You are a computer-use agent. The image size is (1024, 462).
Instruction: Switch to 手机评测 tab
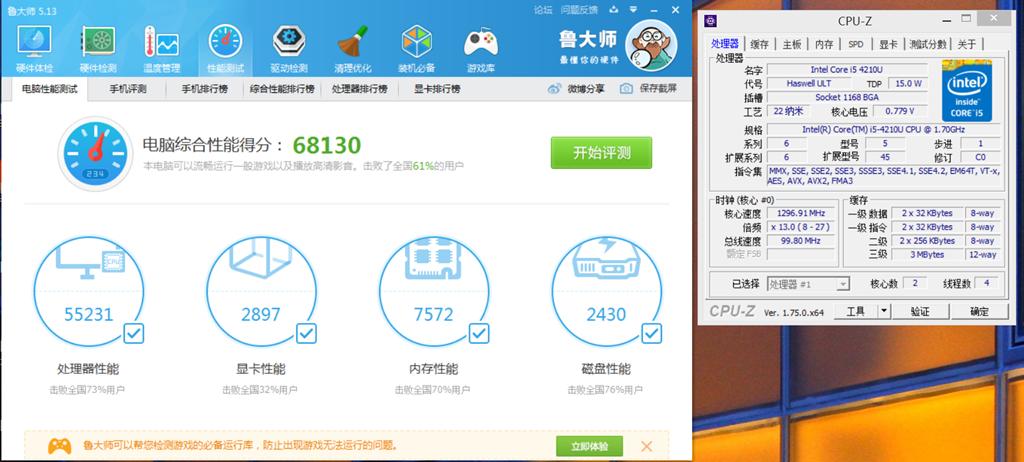(127, 89)
